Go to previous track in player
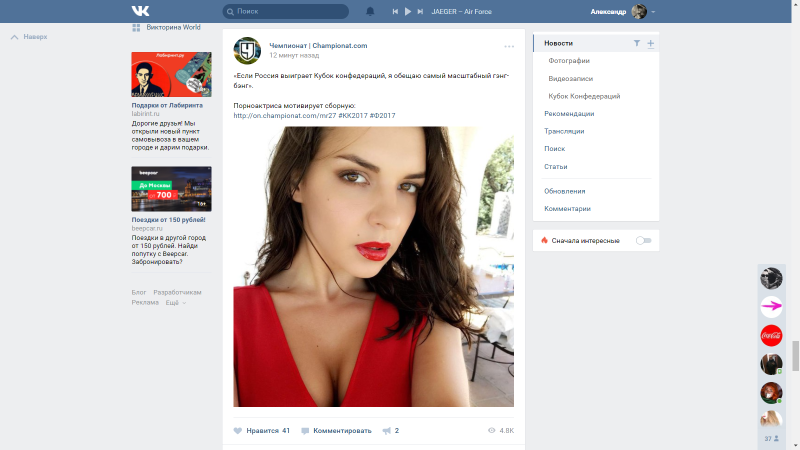The image size is (800, 450). point(394,11)
